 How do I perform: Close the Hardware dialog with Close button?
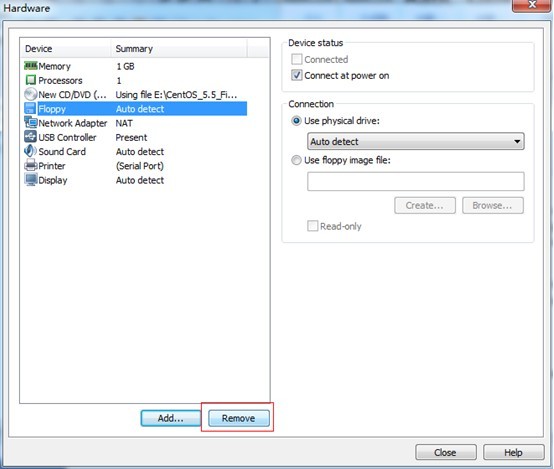tap(446, 452)
